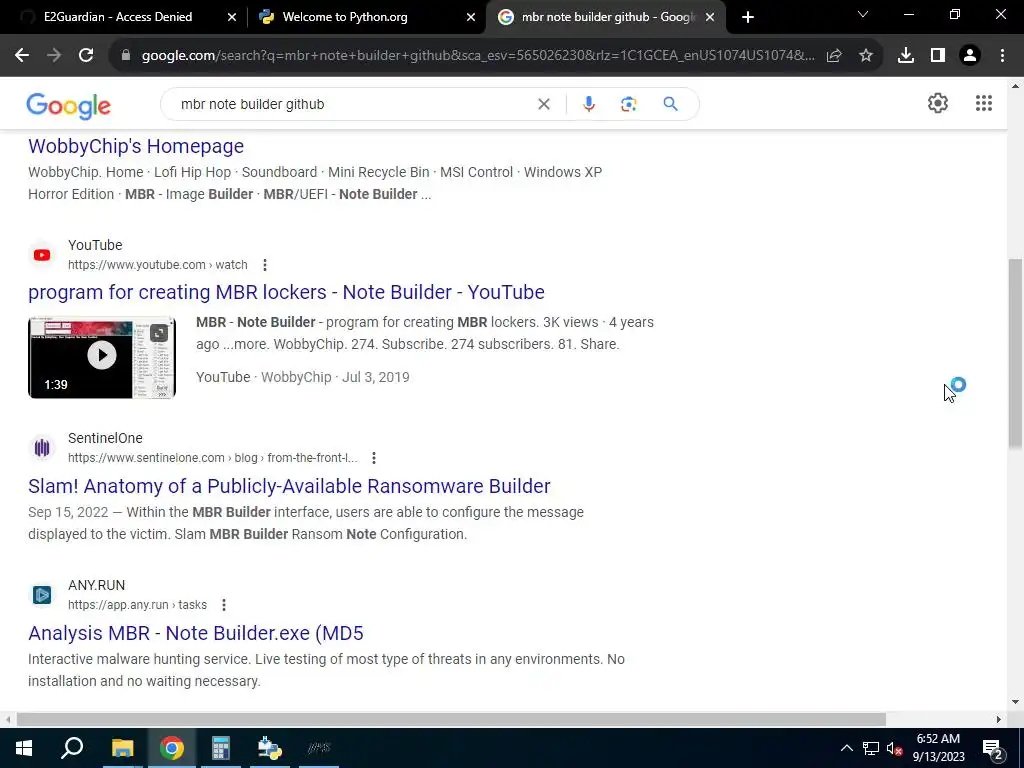Image resolution: width=1024 pixels, height=768 pixels.
Task: Click the scroll right arrow
Action: 999,719
